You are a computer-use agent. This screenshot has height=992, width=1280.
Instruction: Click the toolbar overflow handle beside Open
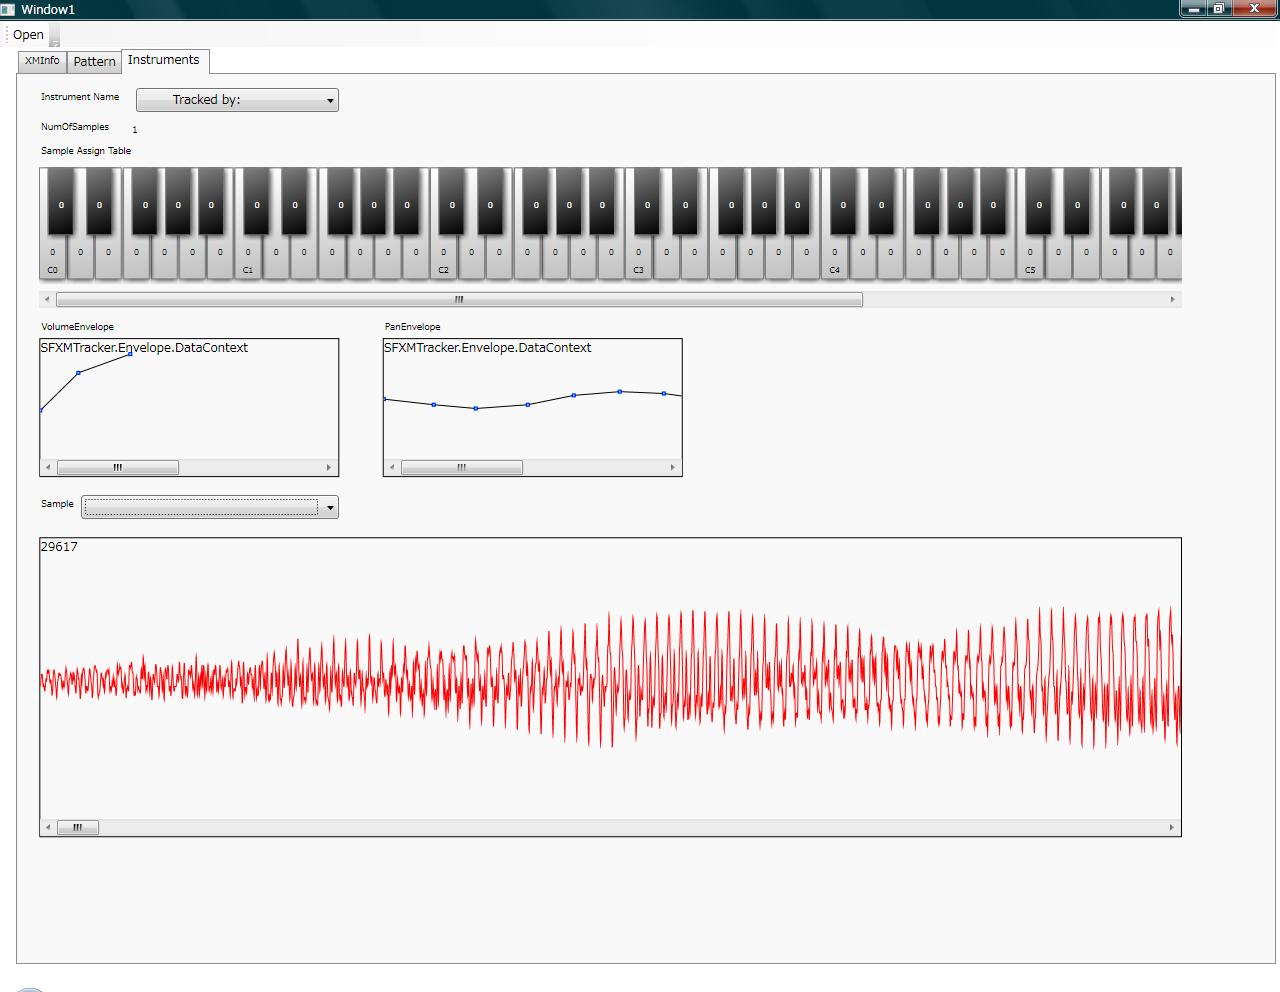point(55,36)
